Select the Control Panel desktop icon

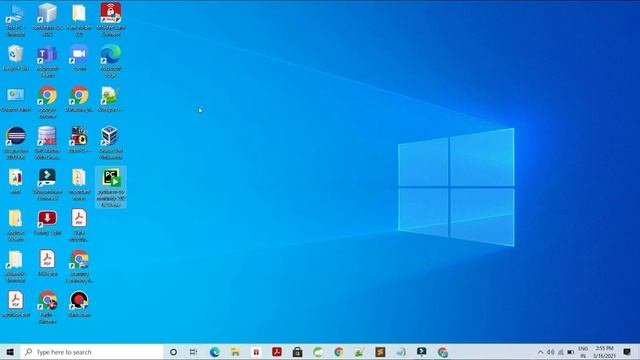coord(16,99)
